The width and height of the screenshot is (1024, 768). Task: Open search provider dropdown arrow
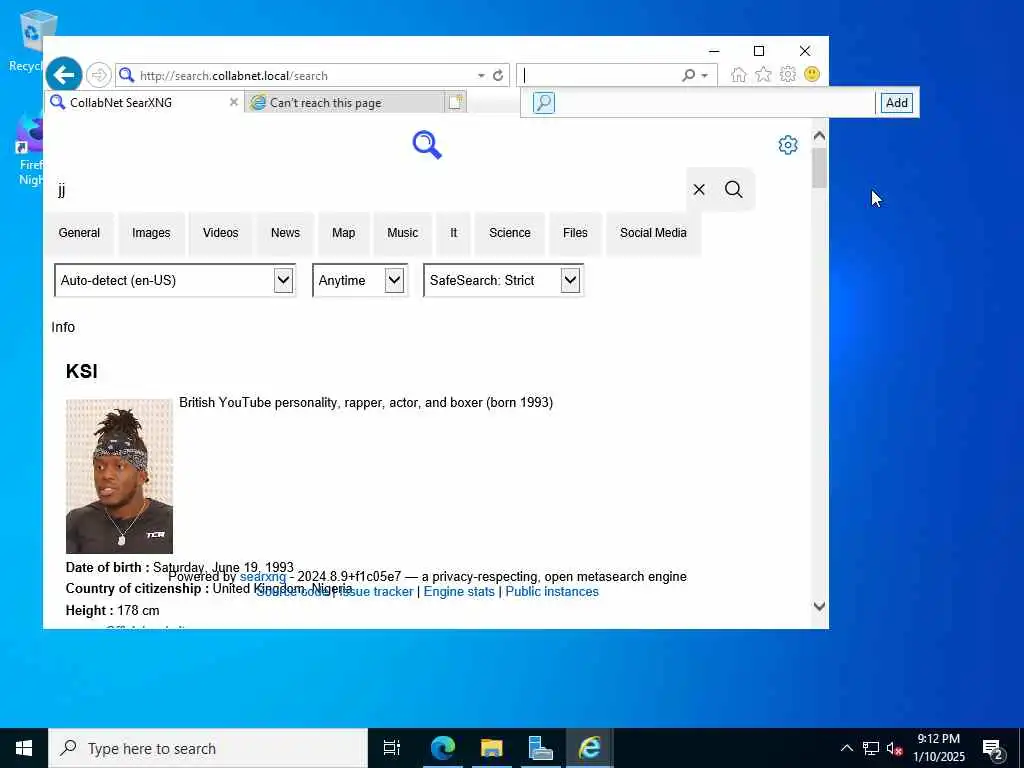coord(705,76)
